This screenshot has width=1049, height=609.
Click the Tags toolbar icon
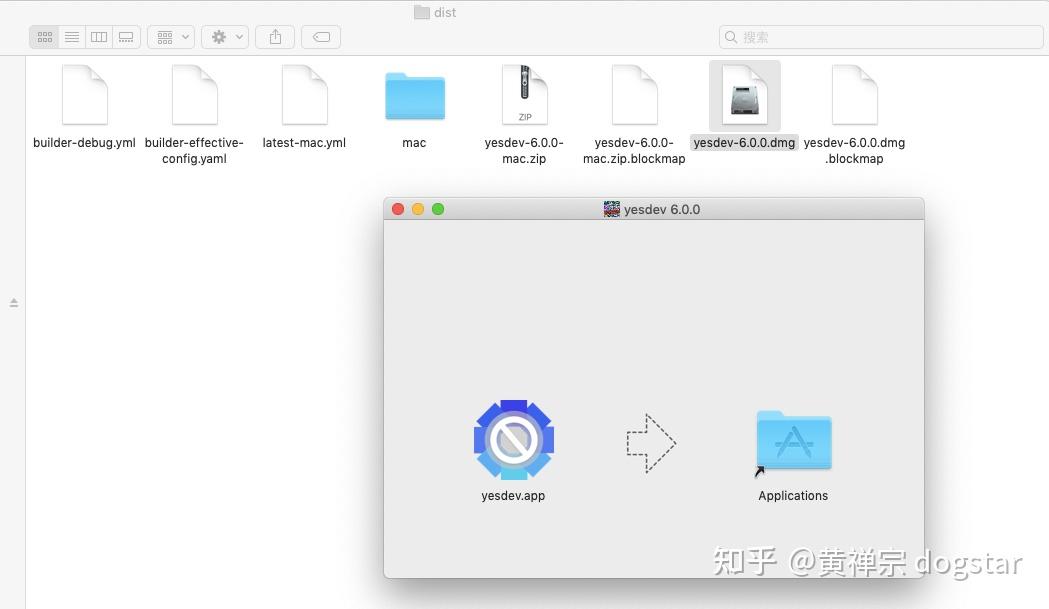point(320,36)
